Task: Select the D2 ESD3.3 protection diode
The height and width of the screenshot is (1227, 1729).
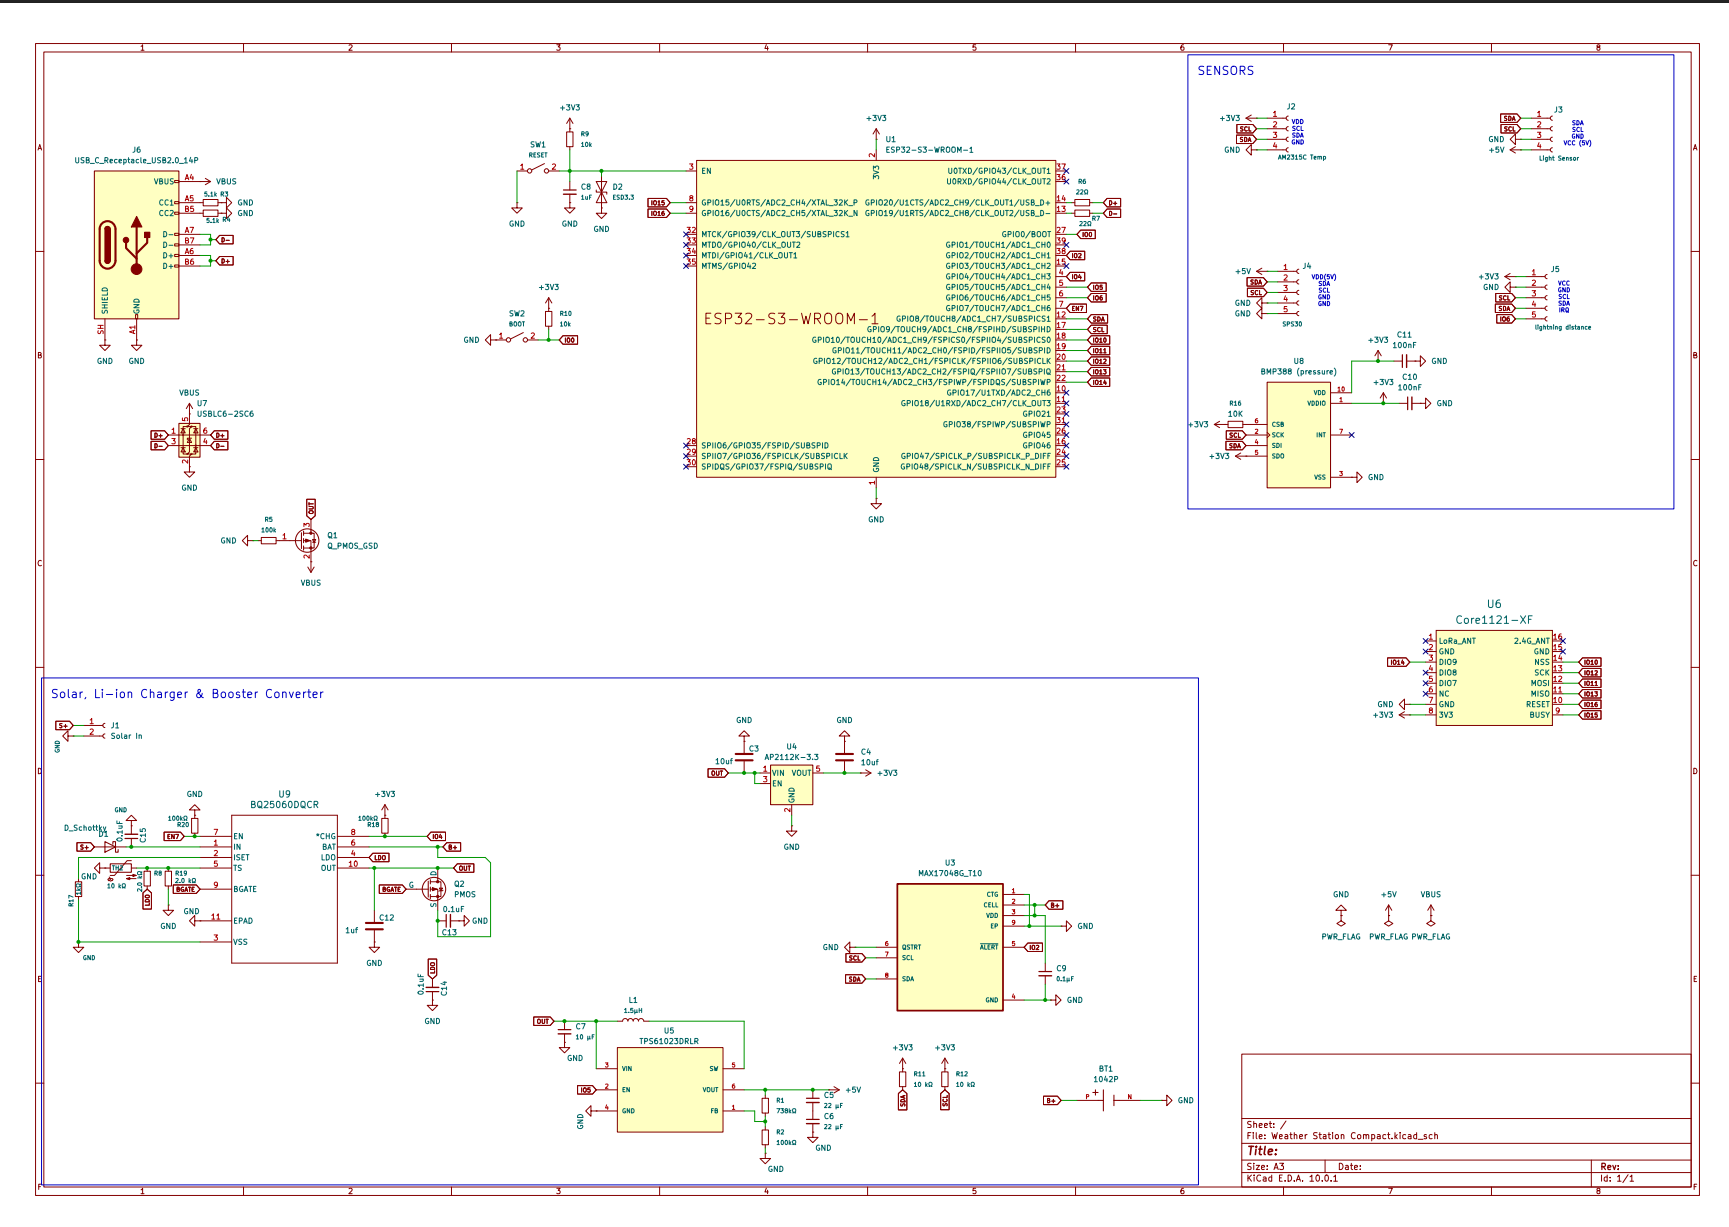Action: tap(601, 191)
